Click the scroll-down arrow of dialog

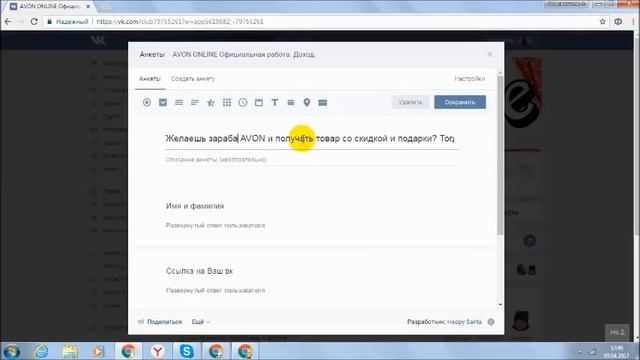500,304
